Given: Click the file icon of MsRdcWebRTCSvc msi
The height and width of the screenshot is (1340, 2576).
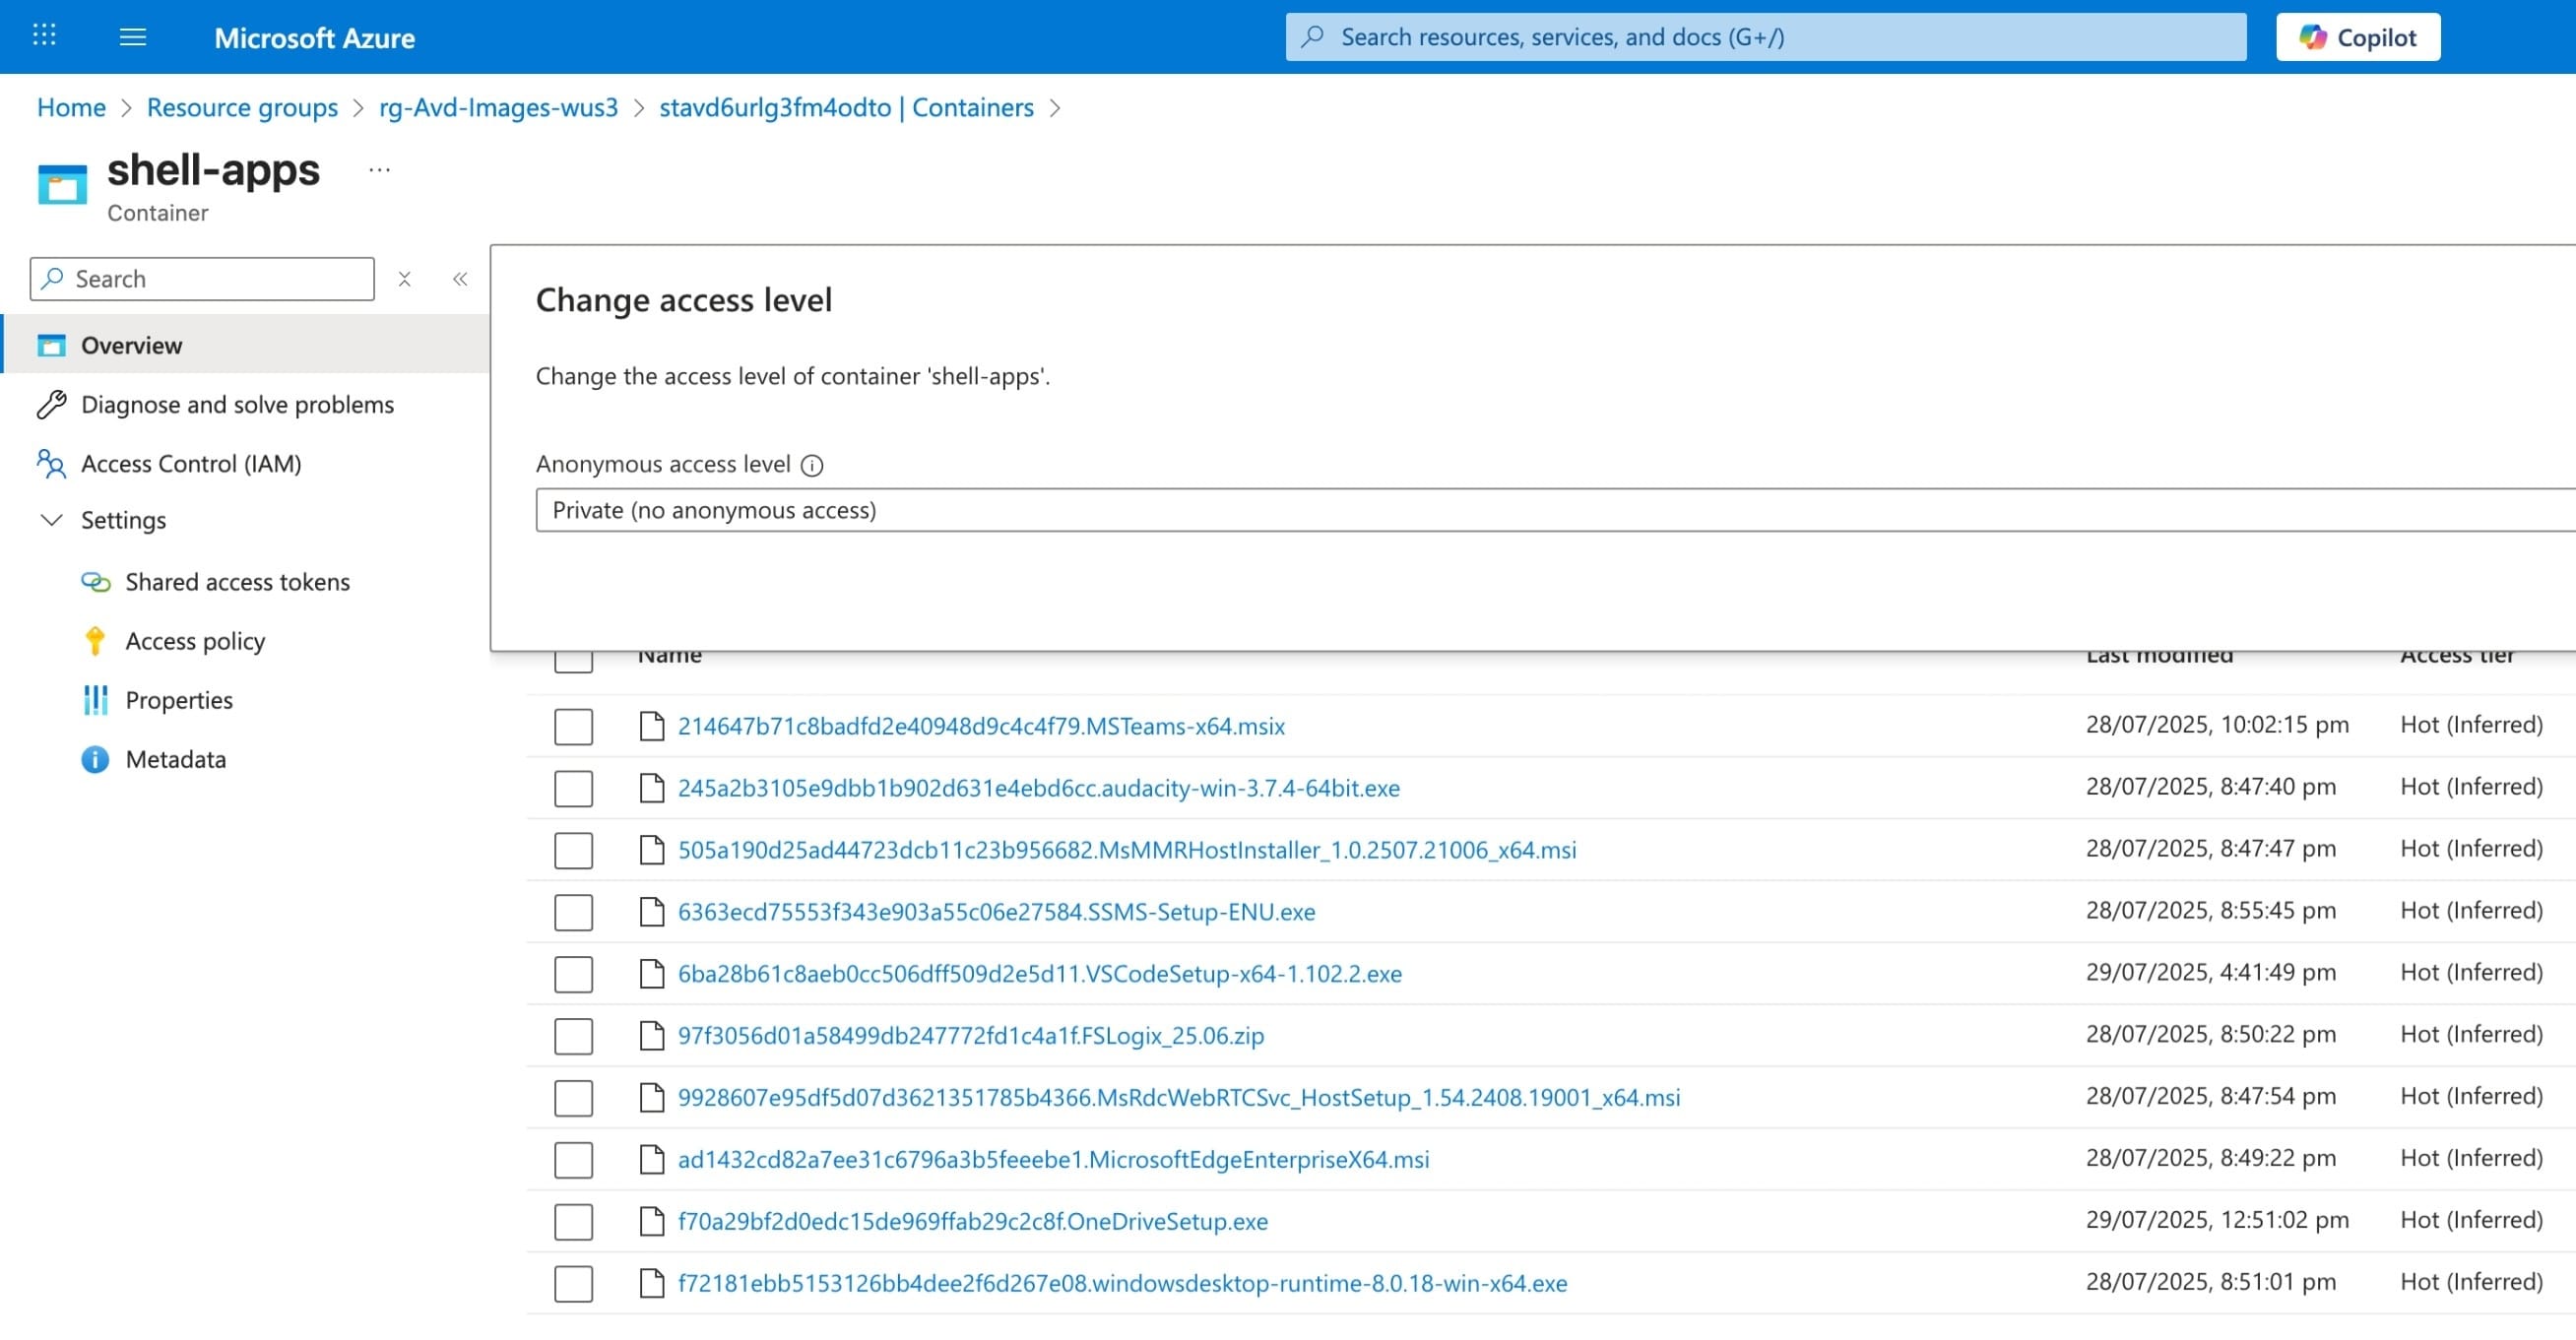Looking at the screenshot, I should 652,1098.
